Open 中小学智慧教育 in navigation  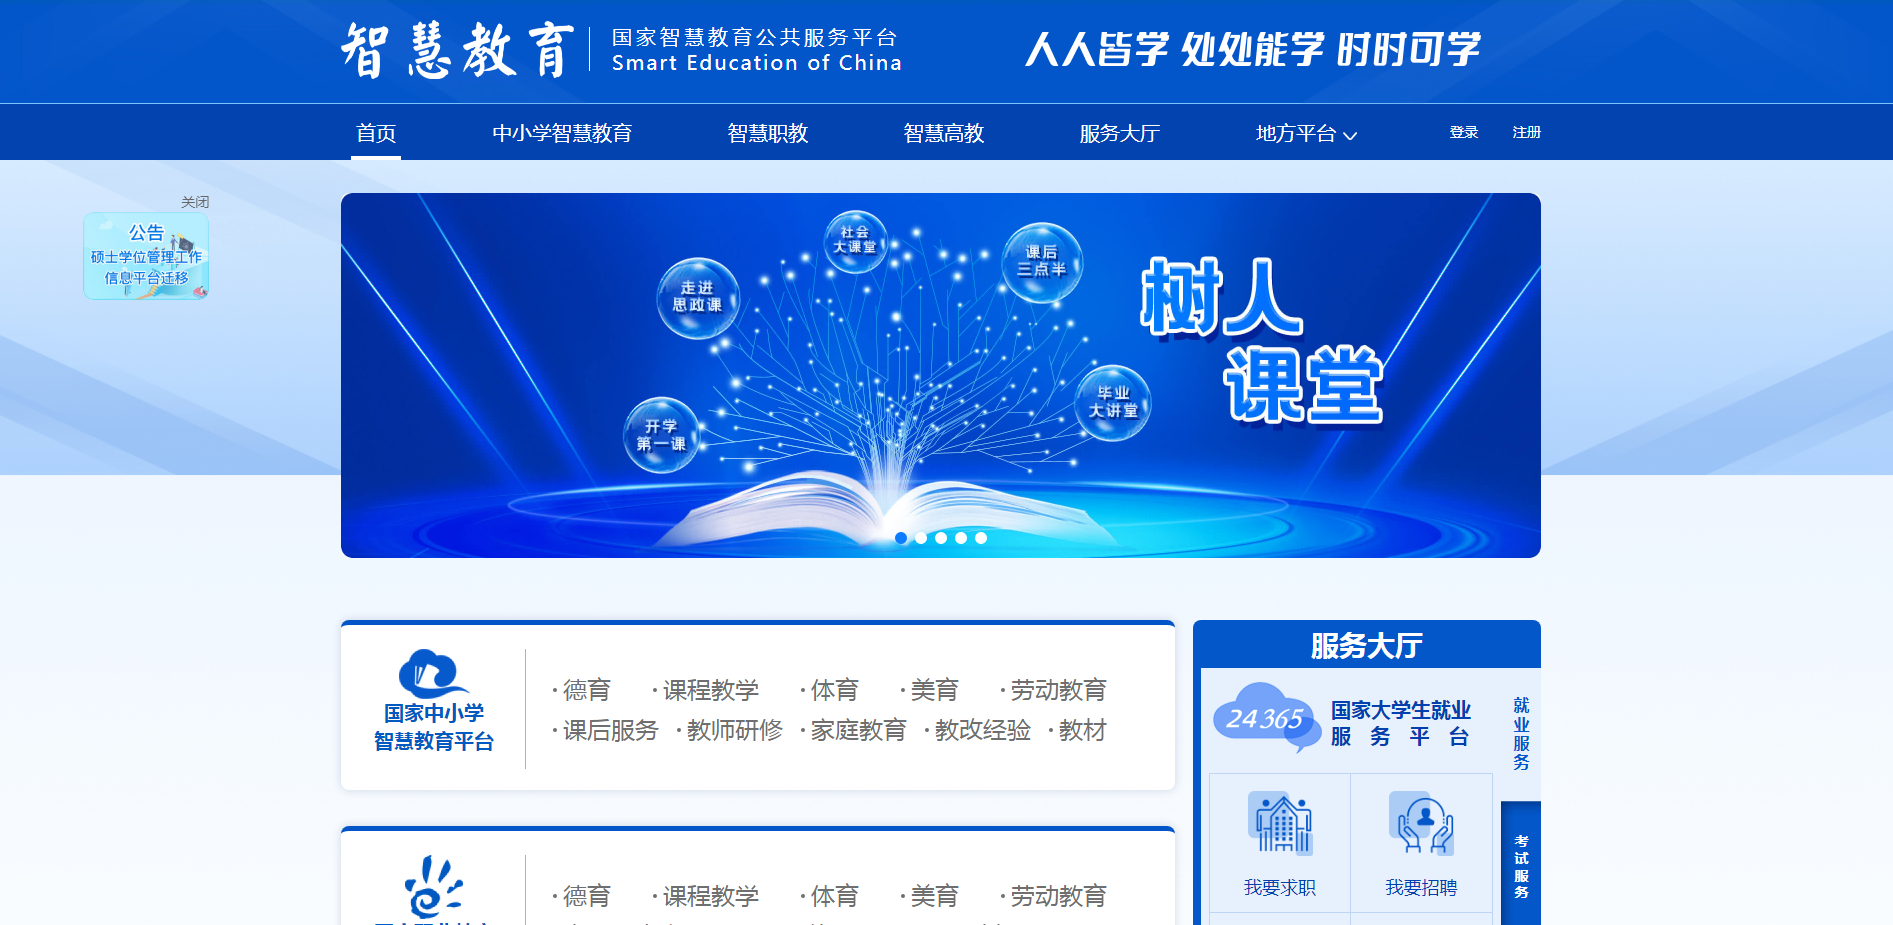[562, 133]
